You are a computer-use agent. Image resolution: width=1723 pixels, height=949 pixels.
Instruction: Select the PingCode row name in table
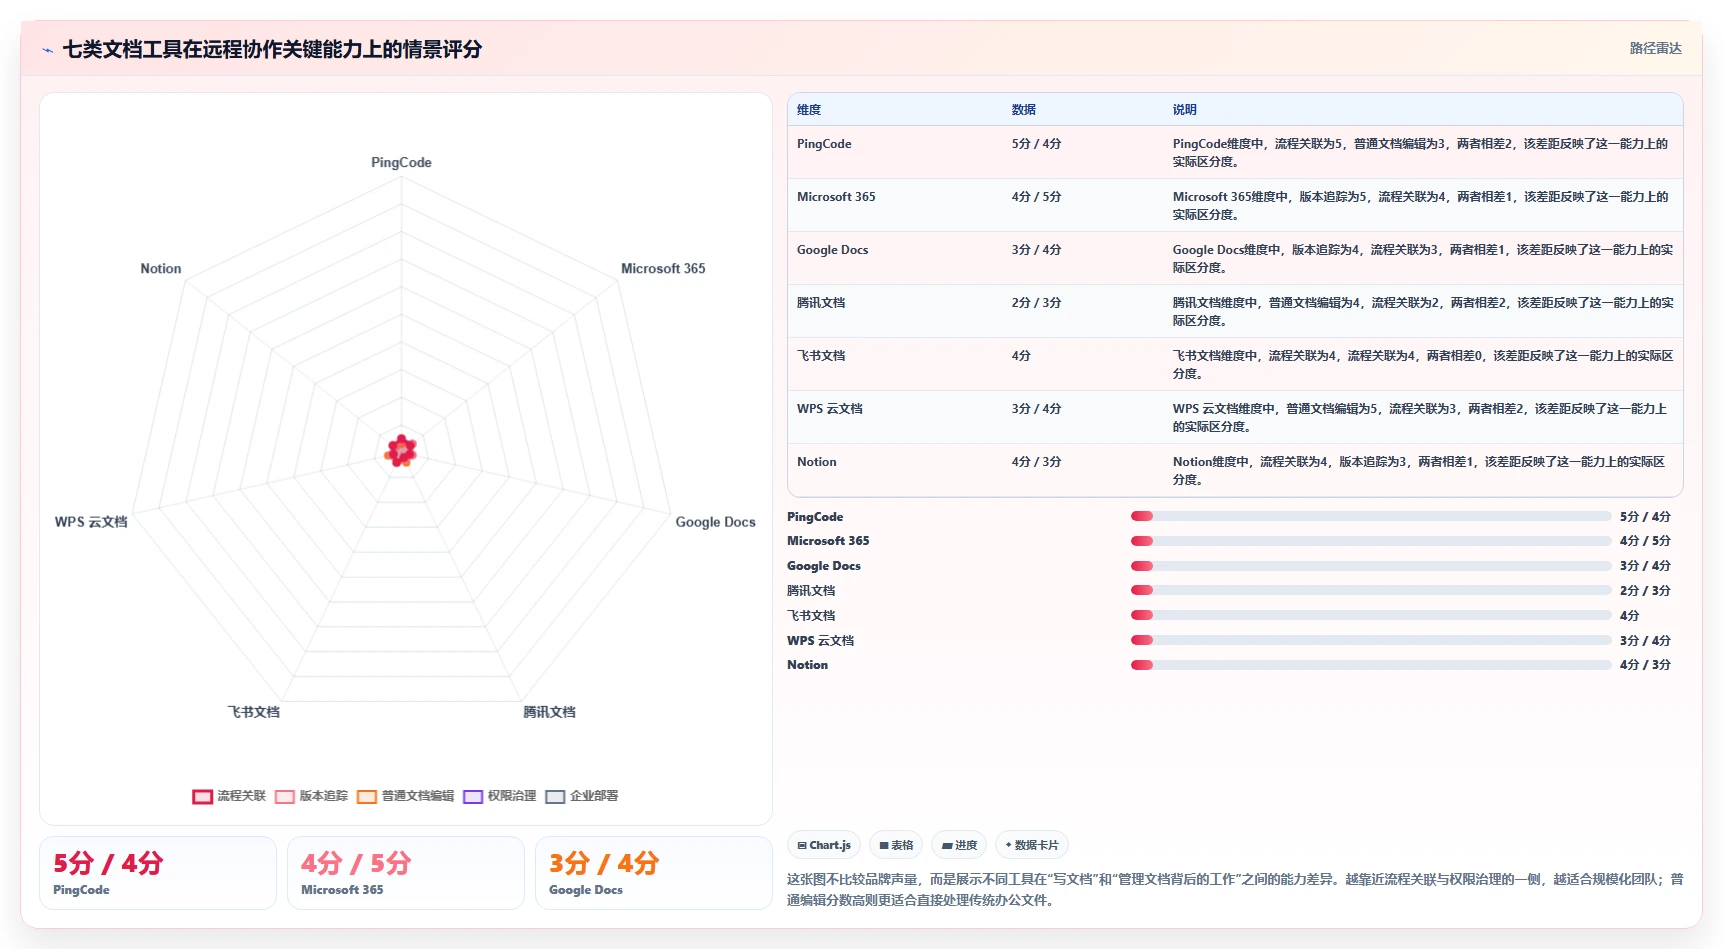coord(824,144)
